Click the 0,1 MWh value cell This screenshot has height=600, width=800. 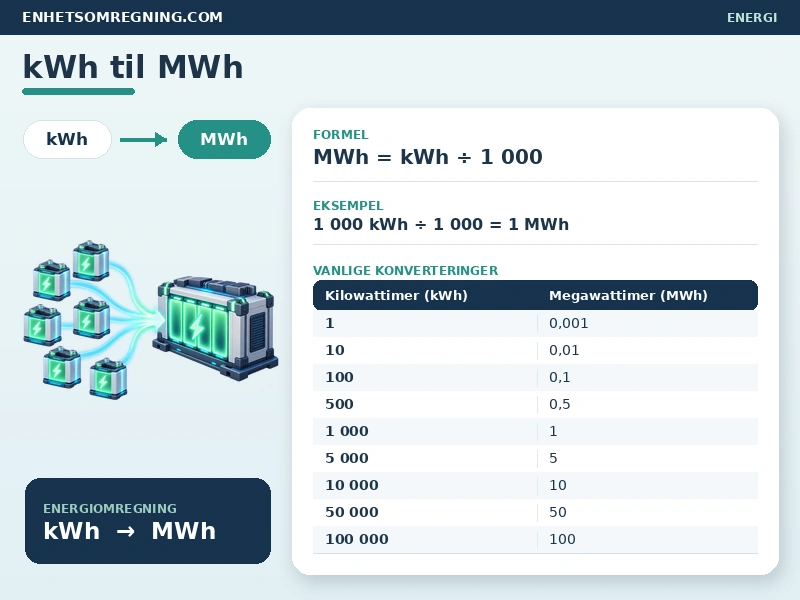tap(648, 378)
